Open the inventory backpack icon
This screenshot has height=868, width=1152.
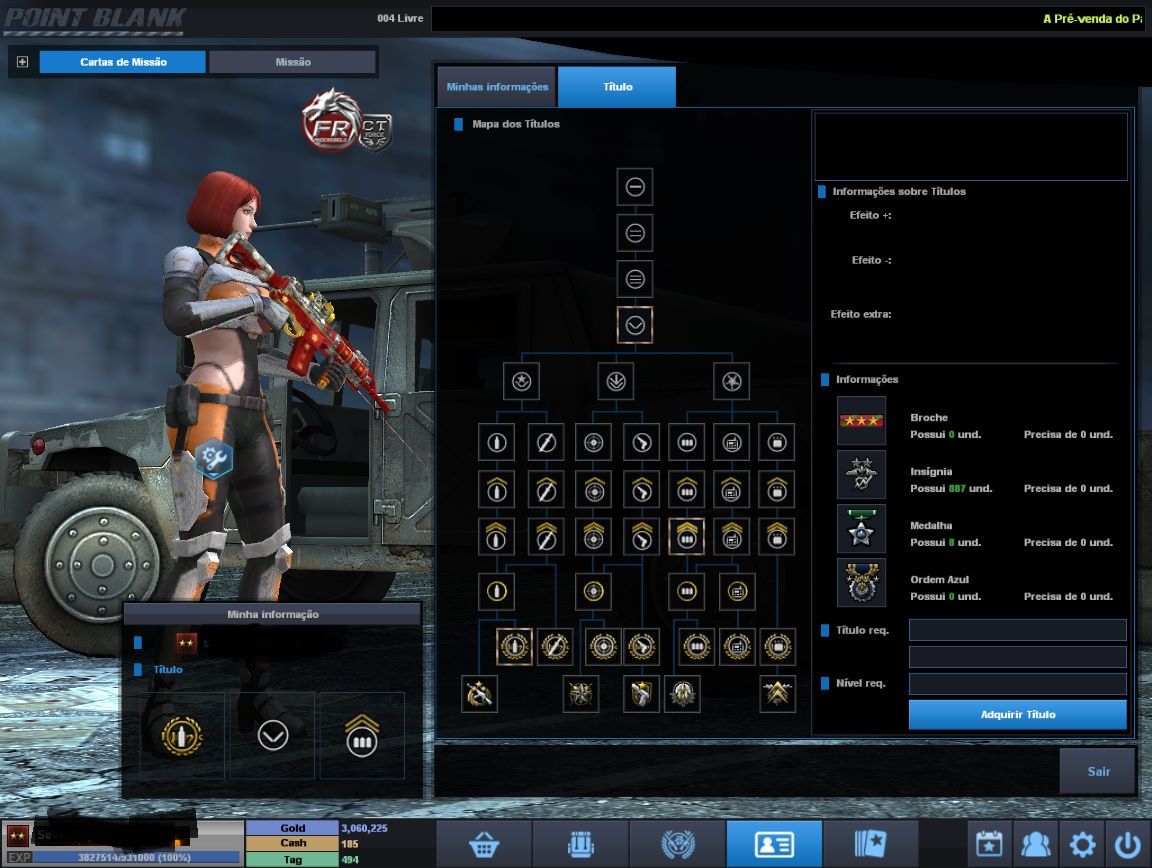click(580, 844)
